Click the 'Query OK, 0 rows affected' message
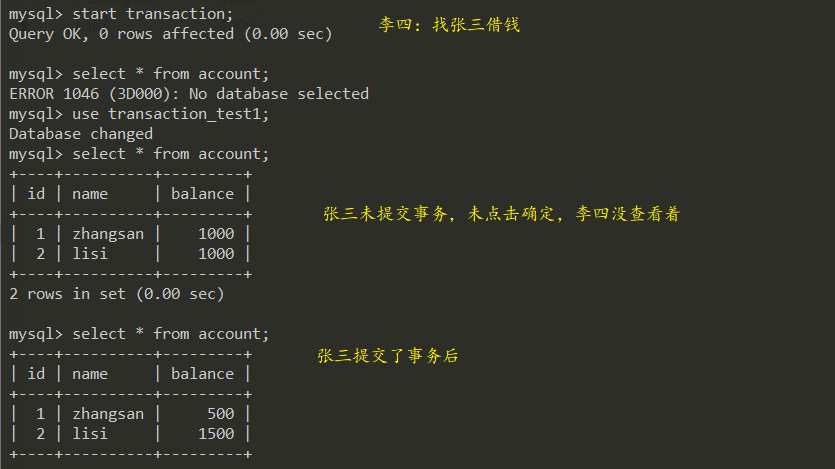835x469 pixels. pyautogui.click(x=170, y=34)
